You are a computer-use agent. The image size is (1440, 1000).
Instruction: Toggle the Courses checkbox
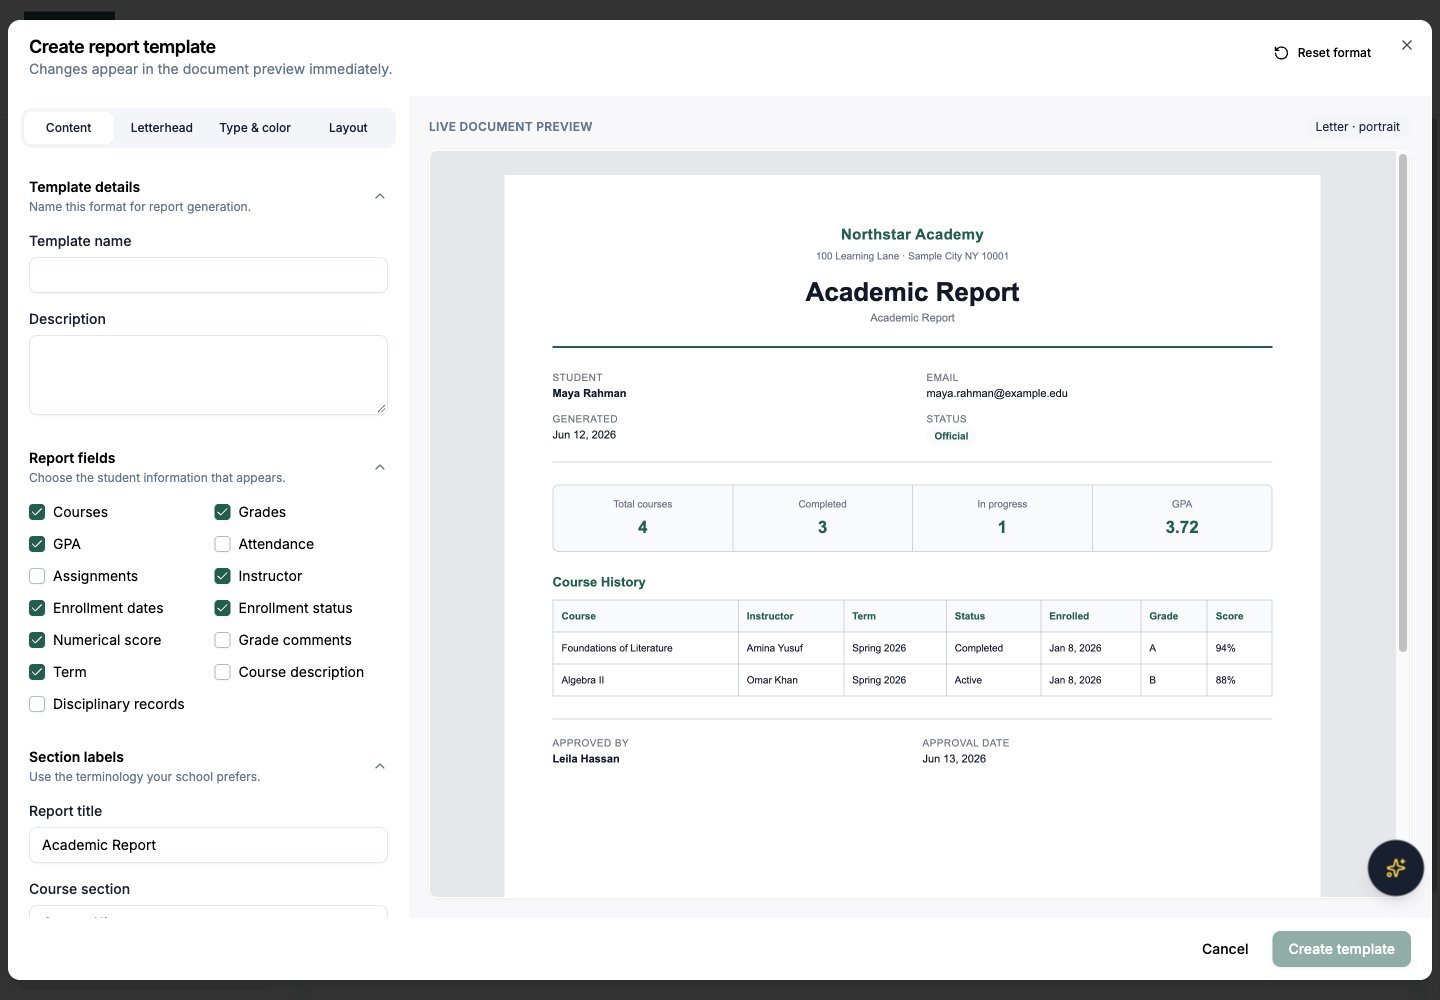[x=37, y=512]
